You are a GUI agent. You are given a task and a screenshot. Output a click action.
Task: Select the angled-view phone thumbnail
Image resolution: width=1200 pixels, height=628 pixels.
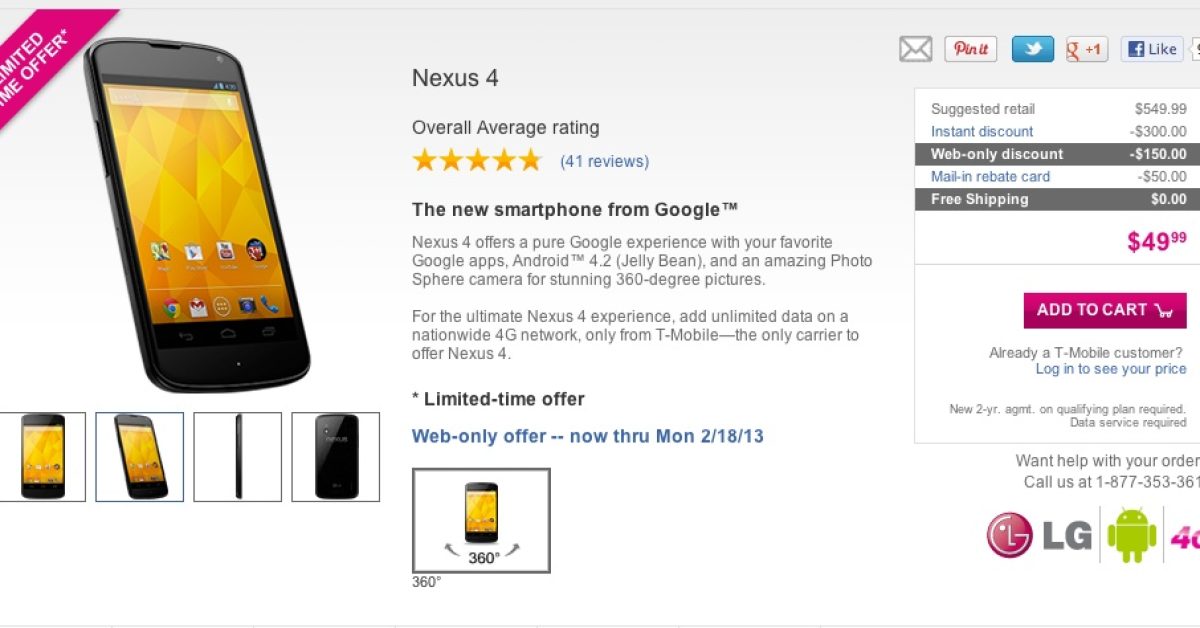pos(140,457)
